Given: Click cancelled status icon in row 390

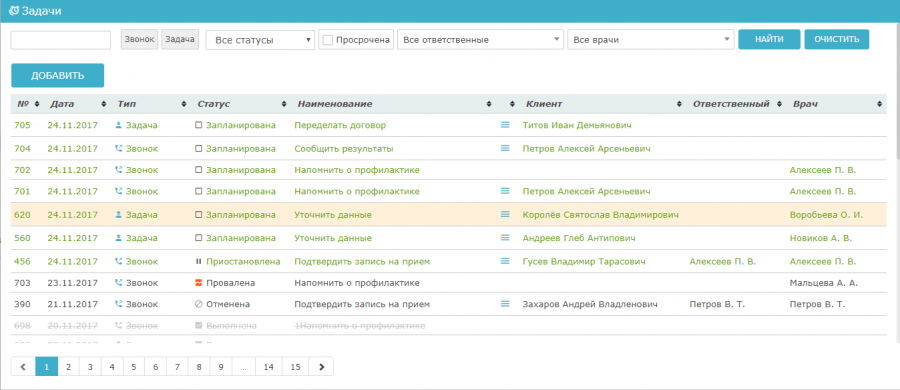Looking at the screenshot, I should 199,304.
